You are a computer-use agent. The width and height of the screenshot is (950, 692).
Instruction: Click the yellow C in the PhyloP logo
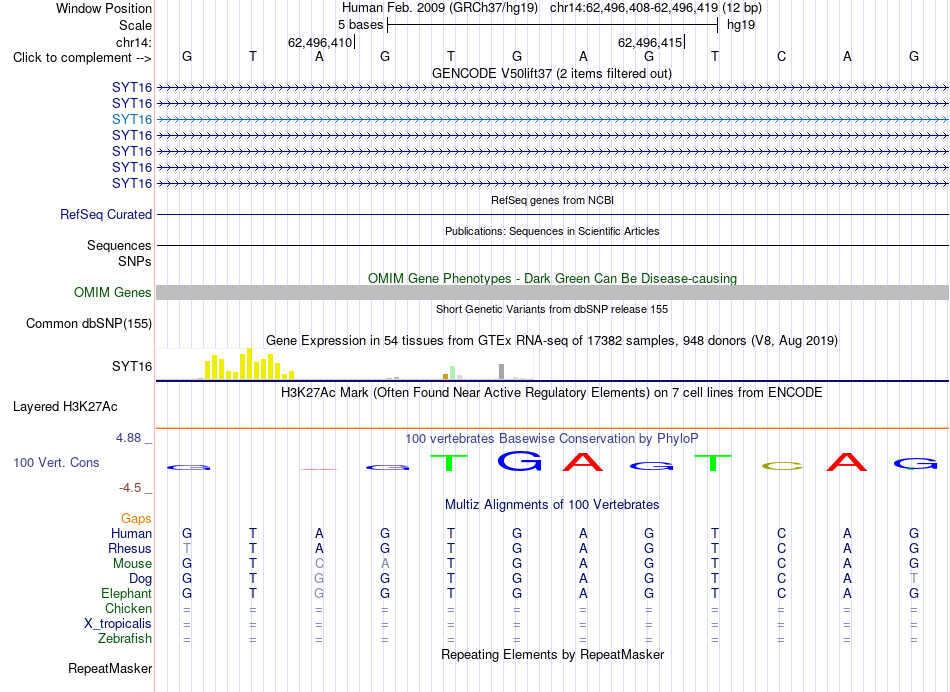click(782, 466)
